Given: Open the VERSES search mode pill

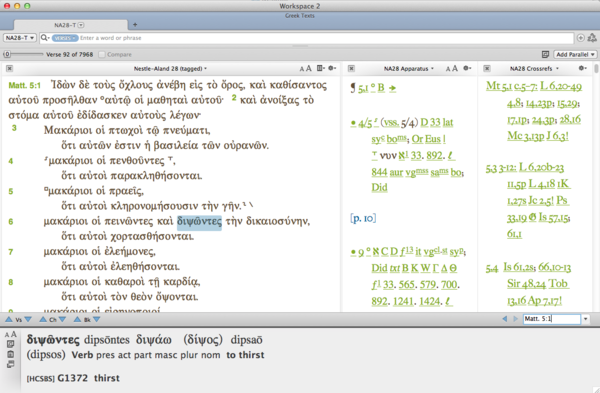Looking at the screenshot, I should point(65,38).
